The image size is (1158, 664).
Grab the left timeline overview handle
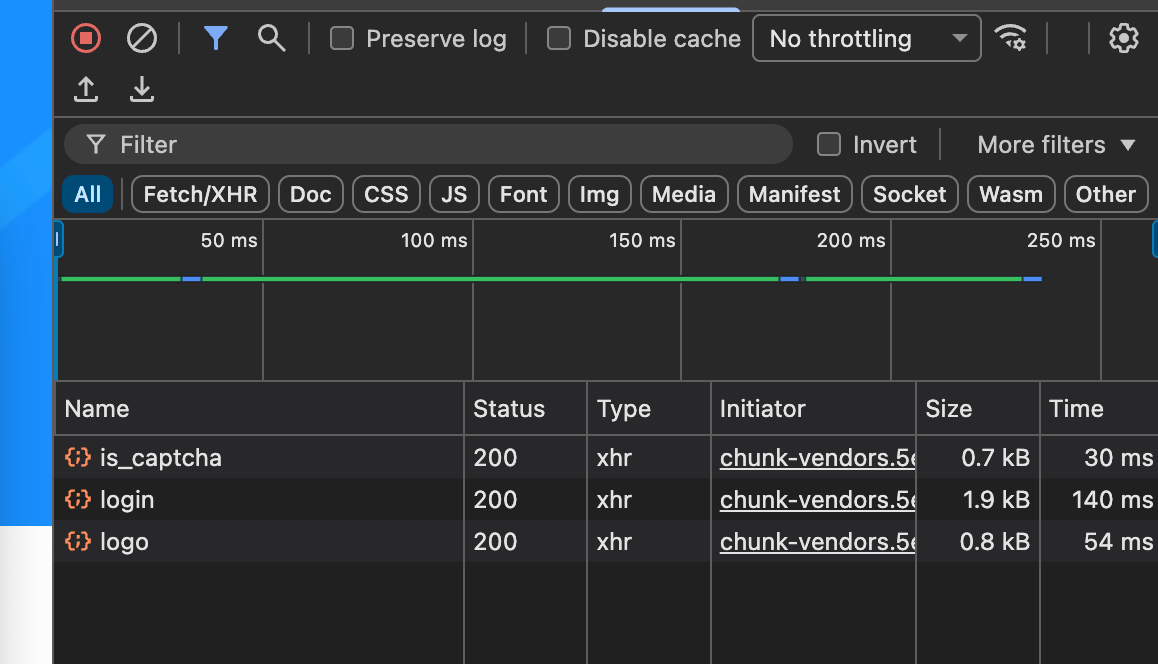pos(58,240)
